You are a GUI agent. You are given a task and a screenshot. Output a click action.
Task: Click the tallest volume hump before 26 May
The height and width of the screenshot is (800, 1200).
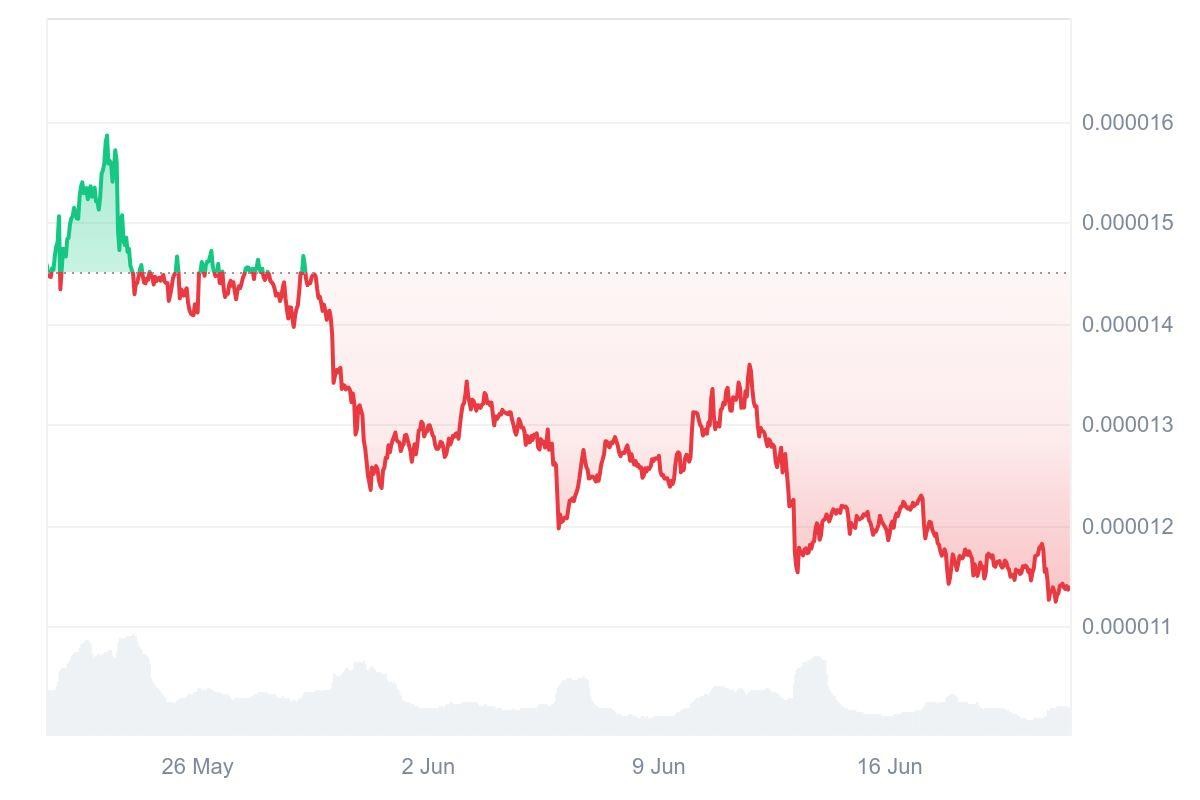coord(130,640)
